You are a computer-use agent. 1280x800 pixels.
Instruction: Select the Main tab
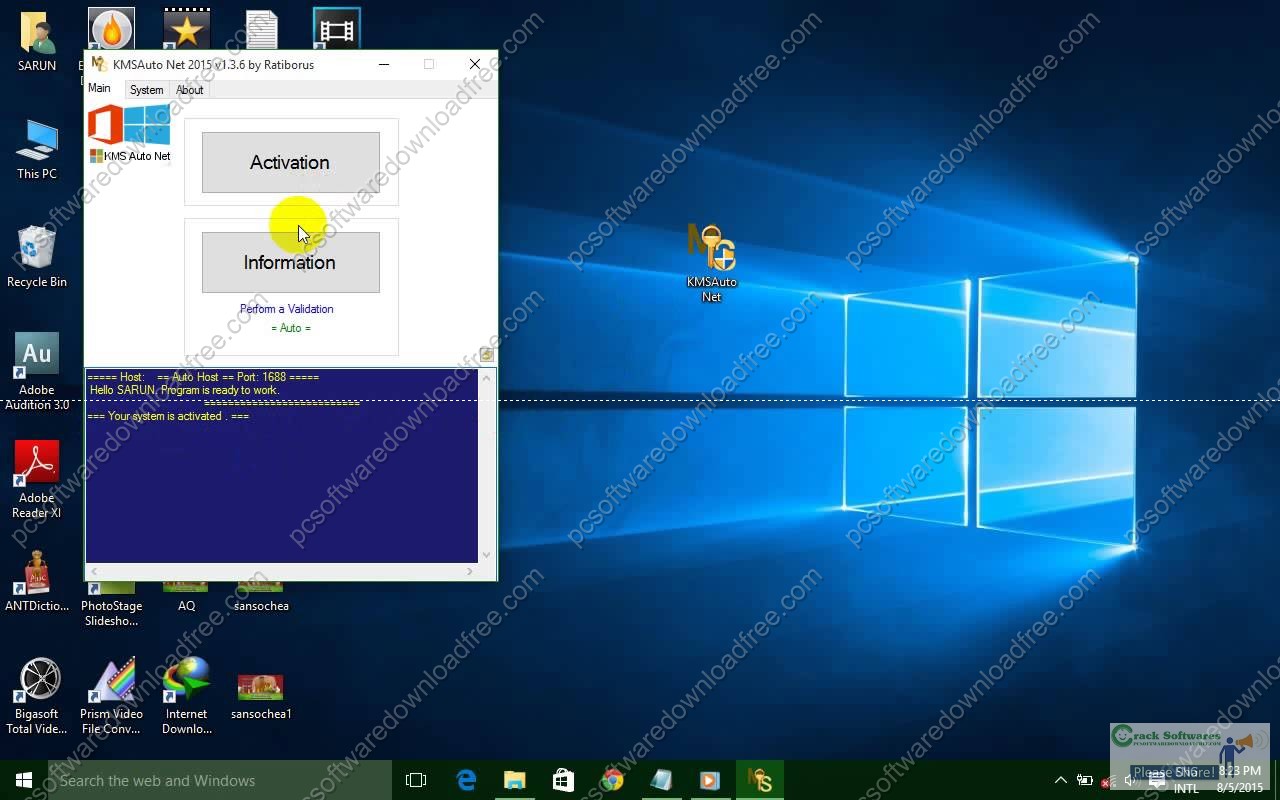(99, 88)
